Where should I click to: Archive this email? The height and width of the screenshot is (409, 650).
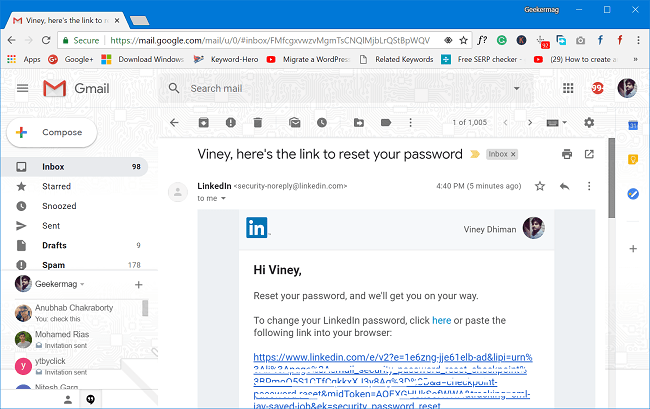[204, 123]
